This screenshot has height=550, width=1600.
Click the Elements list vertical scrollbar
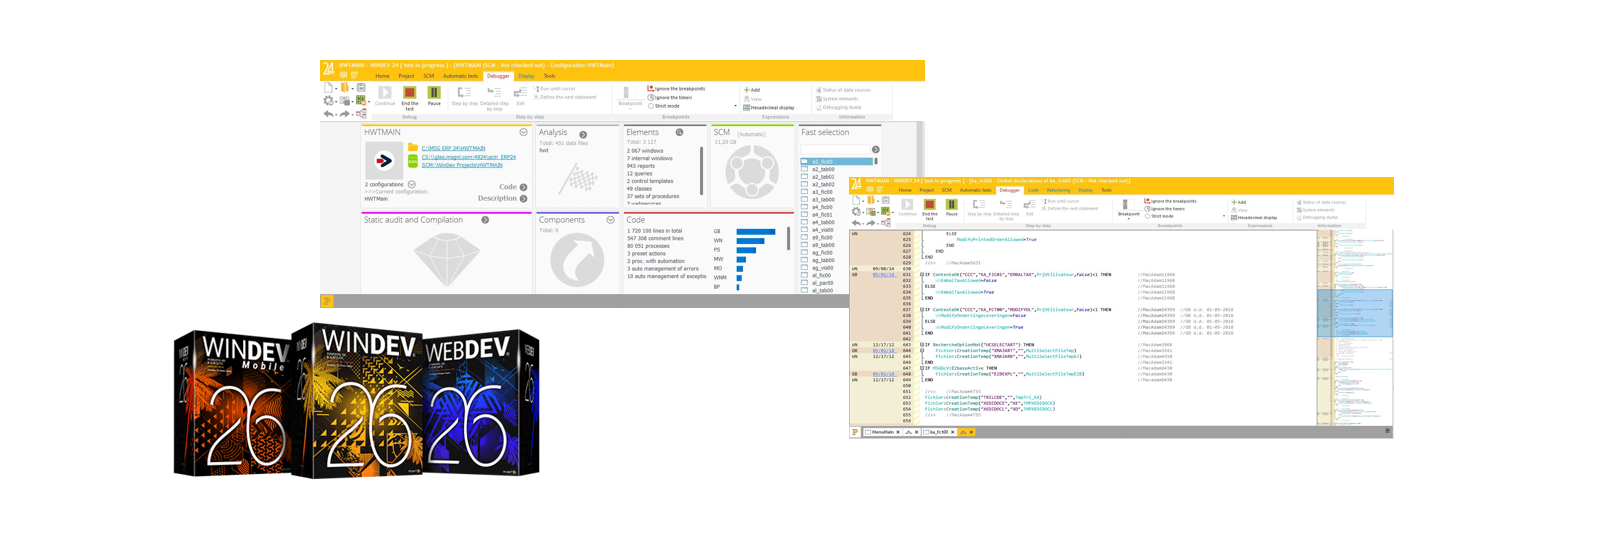tap(701, 171)
